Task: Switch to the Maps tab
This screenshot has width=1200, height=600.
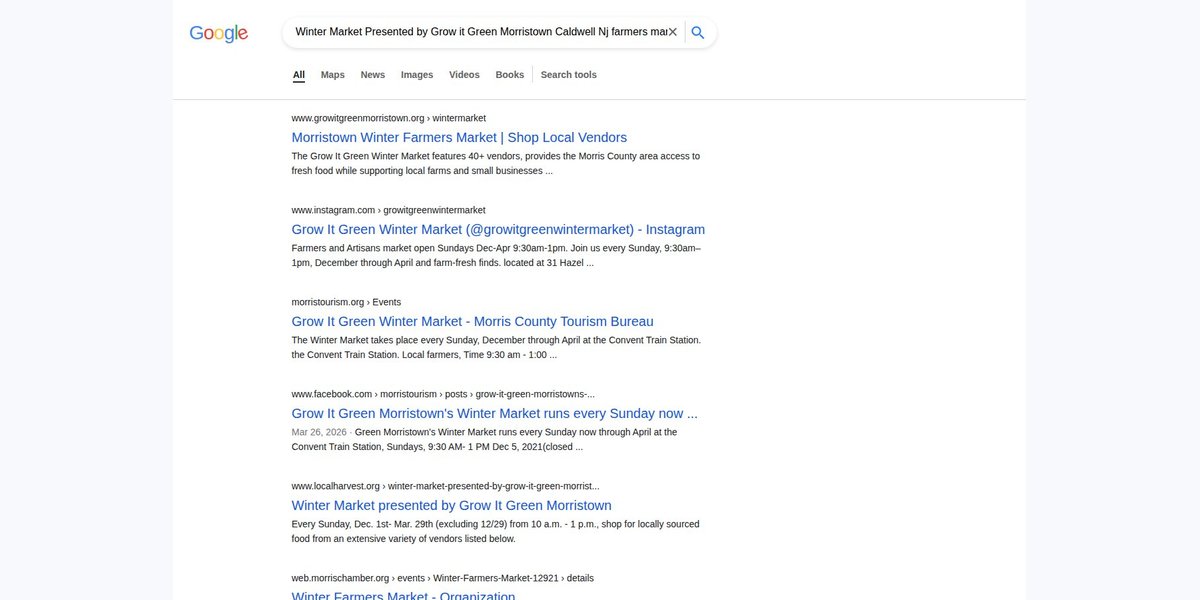Action: coord(333,75)
